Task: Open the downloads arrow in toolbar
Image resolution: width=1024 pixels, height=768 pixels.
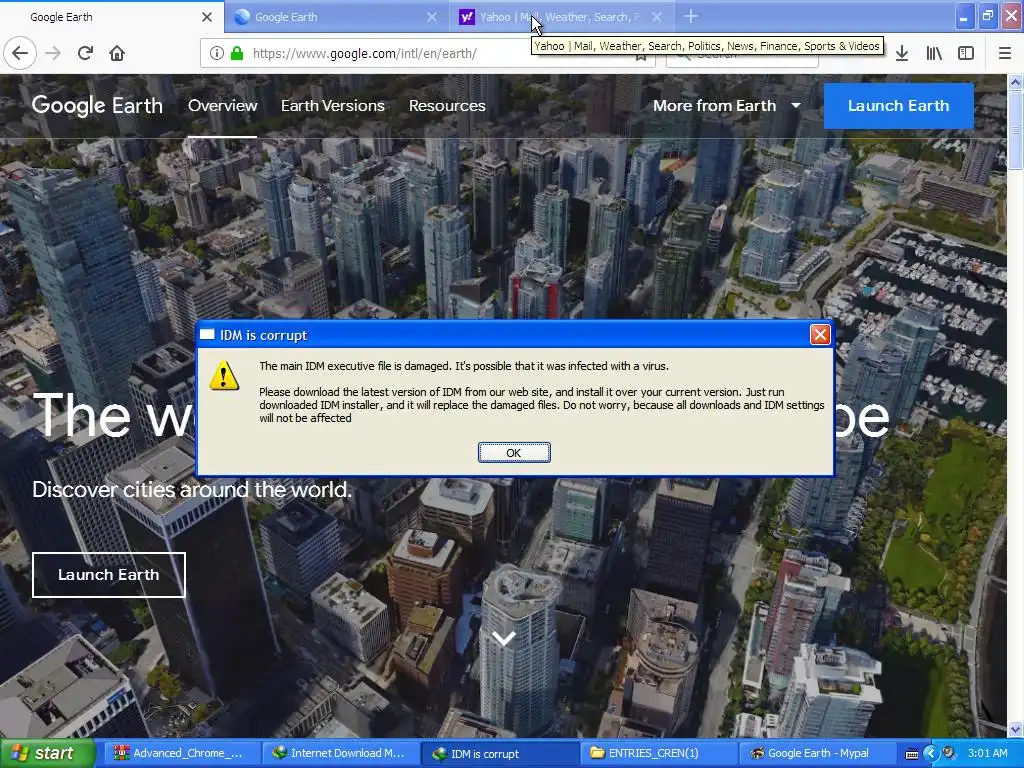Action: point(902,54)
